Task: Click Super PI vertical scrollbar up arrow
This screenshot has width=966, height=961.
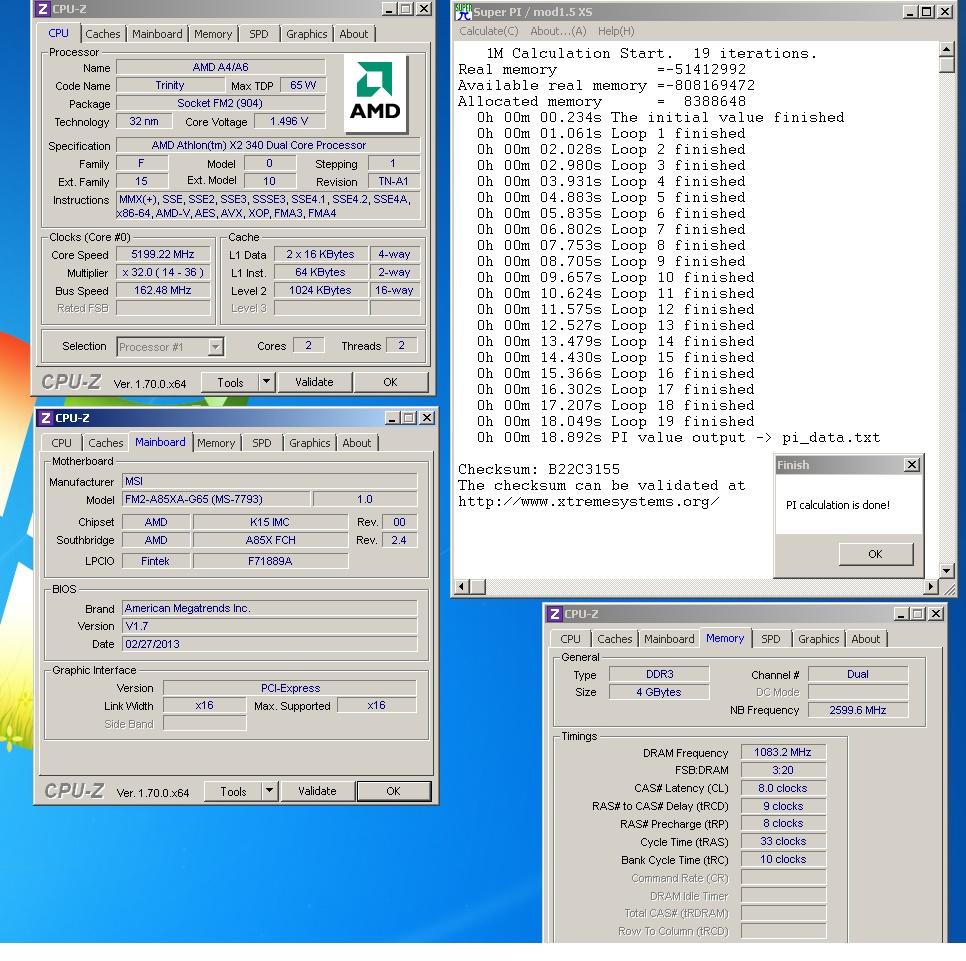Action: point(947,49)
